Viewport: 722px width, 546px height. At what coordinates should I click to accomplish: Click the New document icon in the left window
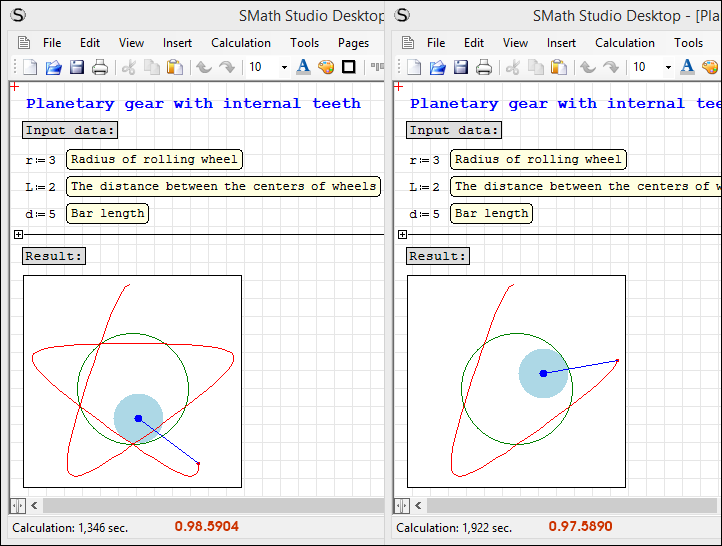click(30, 67)
